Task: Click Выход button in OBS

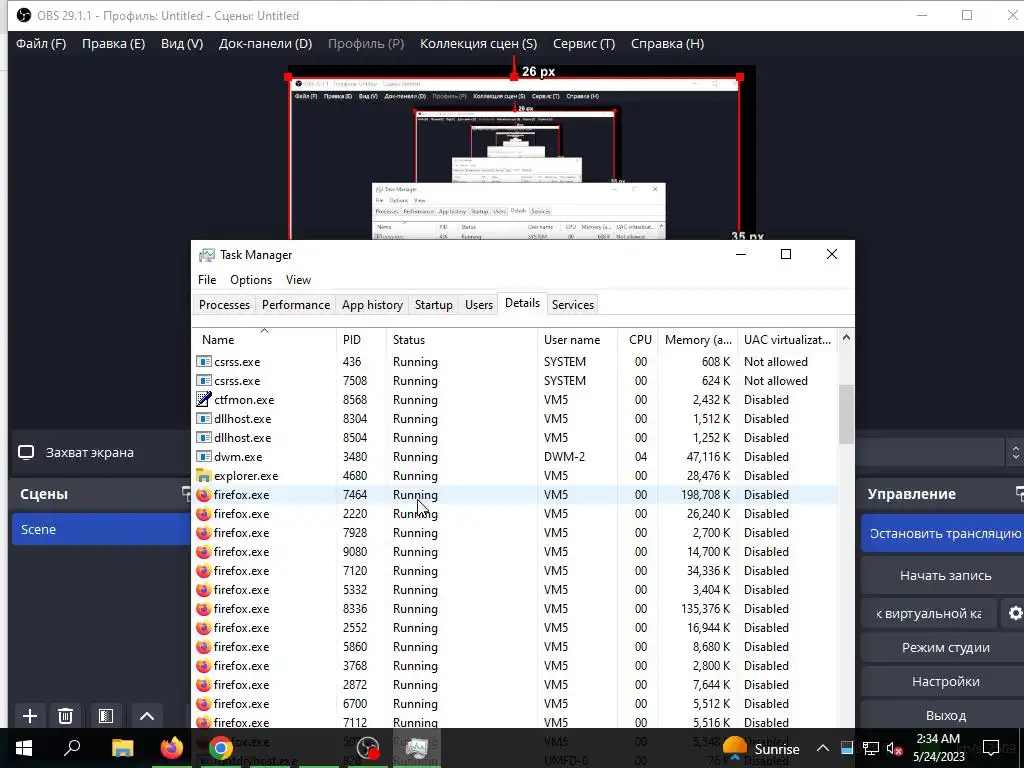Action: pos(942,715)
